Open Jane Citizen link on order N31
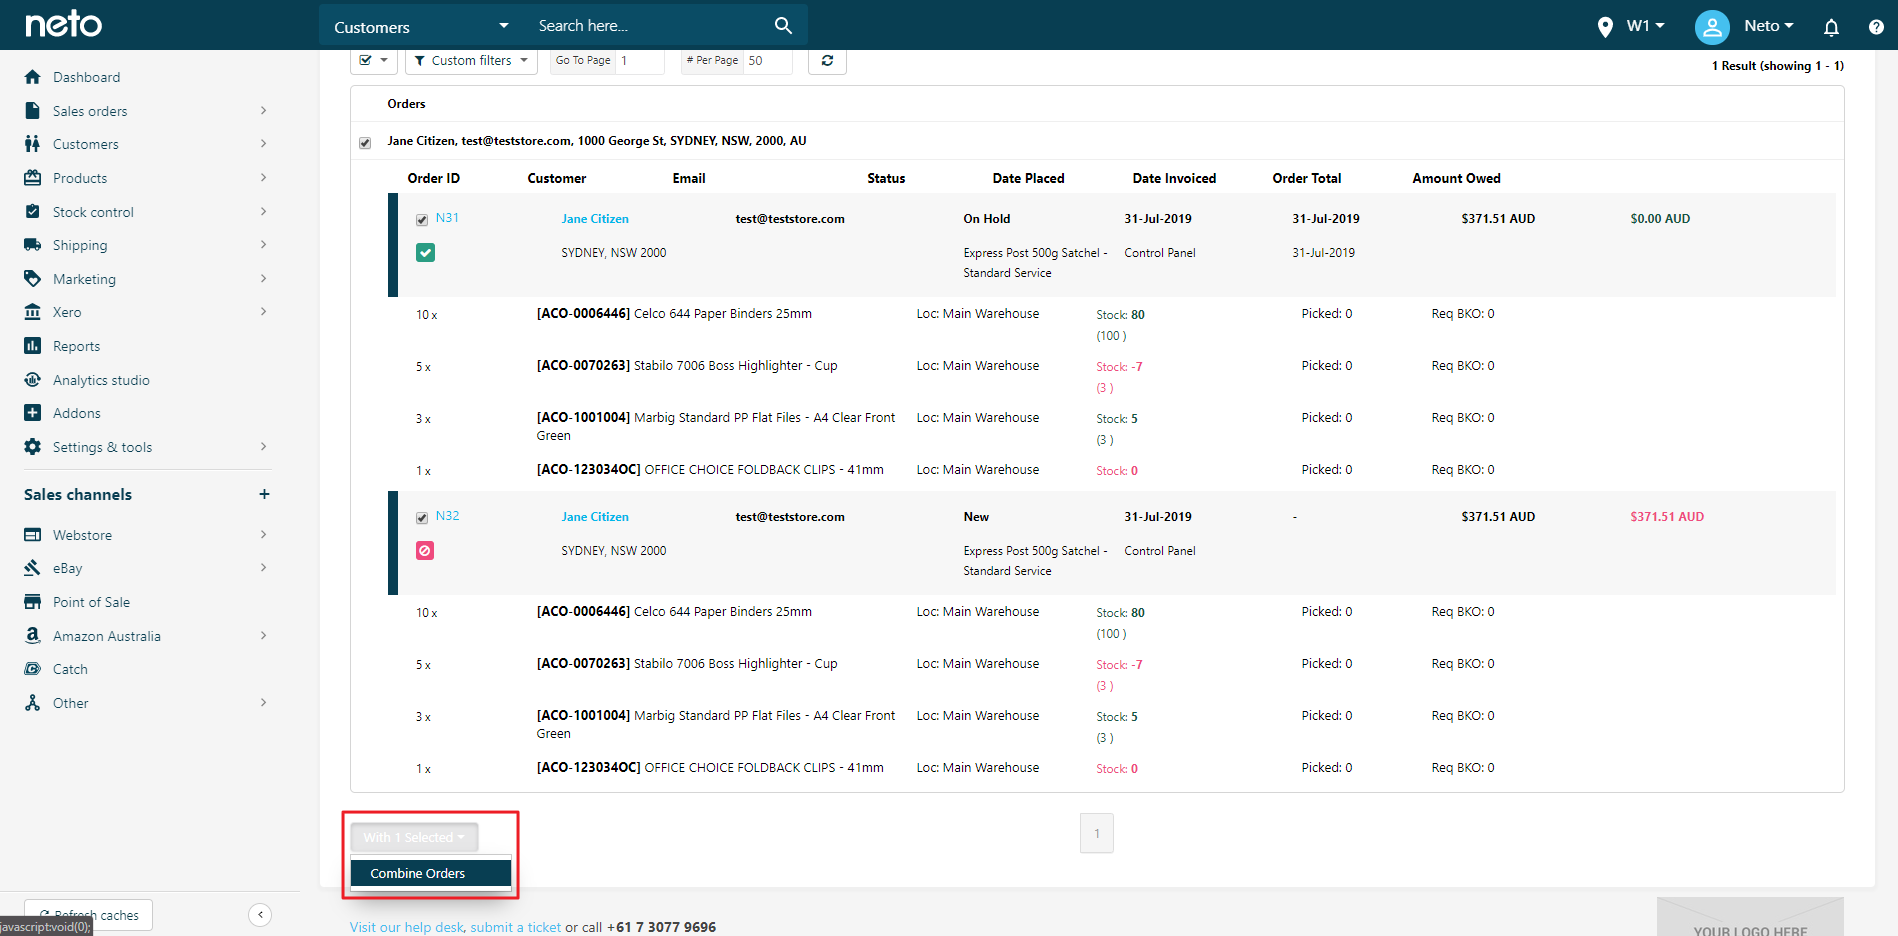1898x936 pixels. pos(595,219)
